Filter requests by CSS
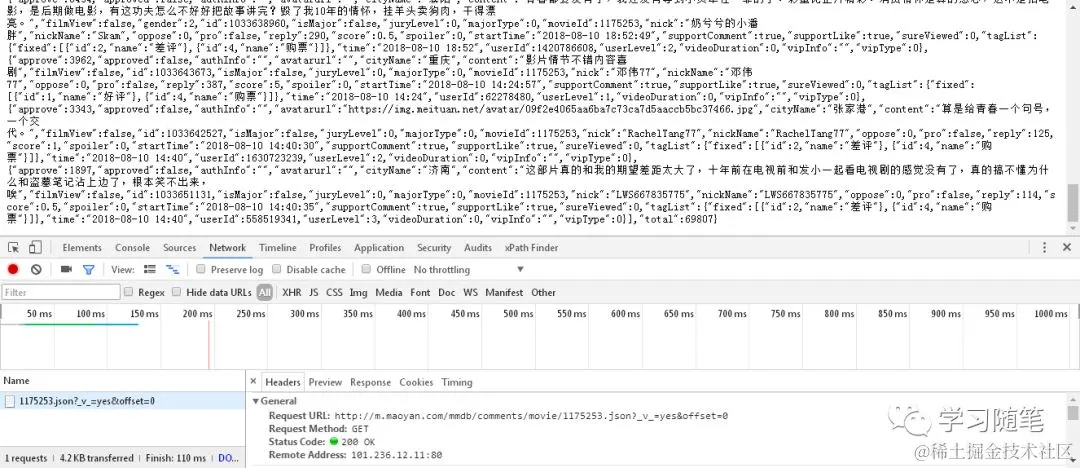The height and width of the screenshot is (468, 1080). [x=334, y=292]
